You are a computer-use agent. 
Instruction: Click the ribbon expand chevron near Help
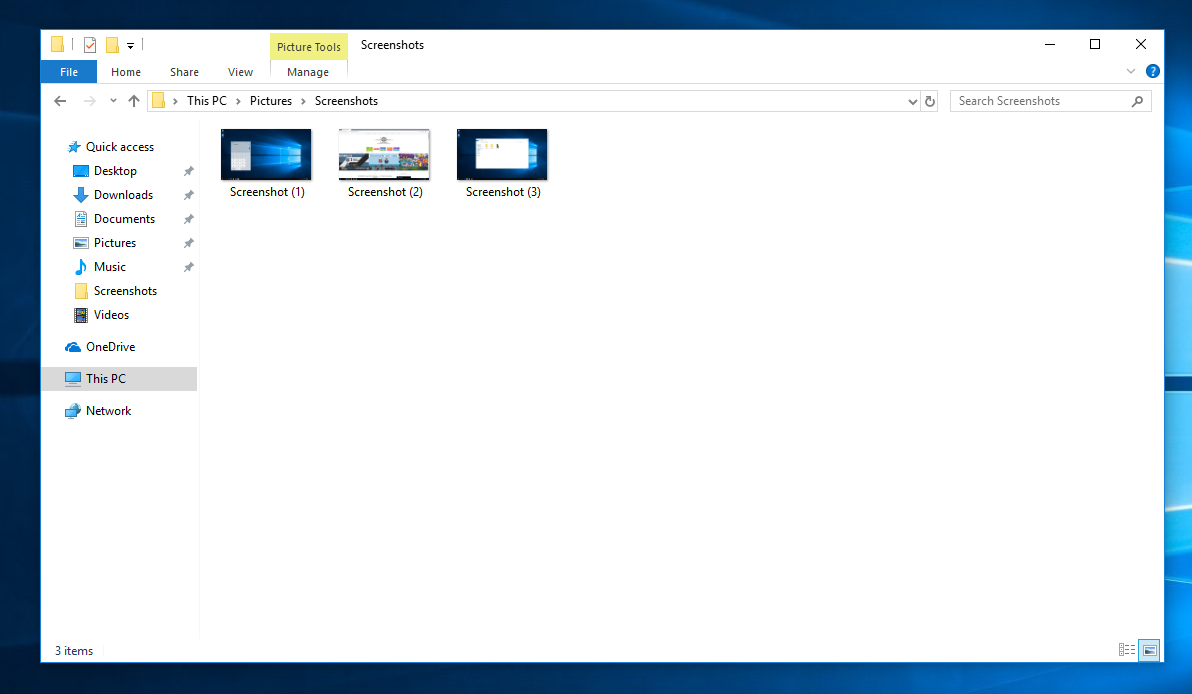tap(1130, 71)
